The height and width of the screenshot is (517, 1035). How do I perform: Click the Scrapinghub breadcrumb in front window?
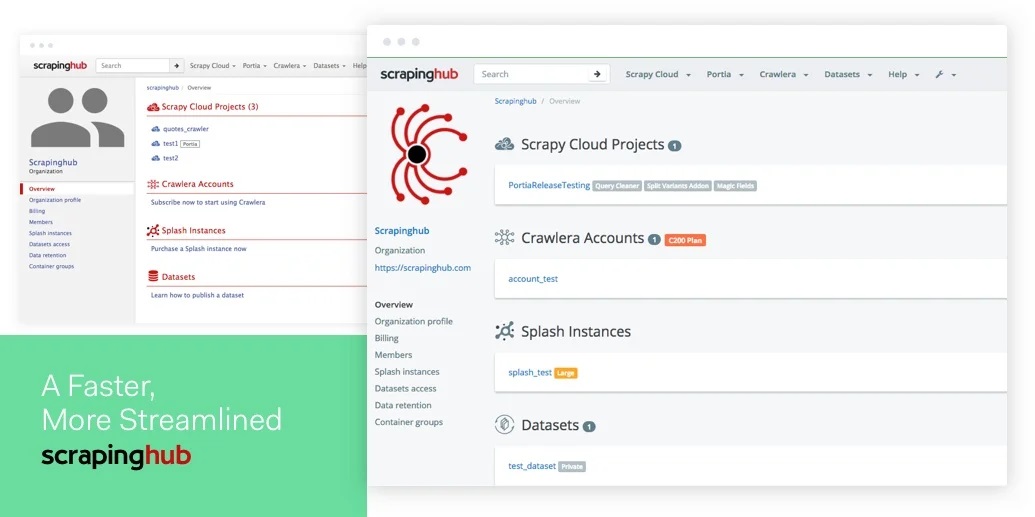click(516, 101)
